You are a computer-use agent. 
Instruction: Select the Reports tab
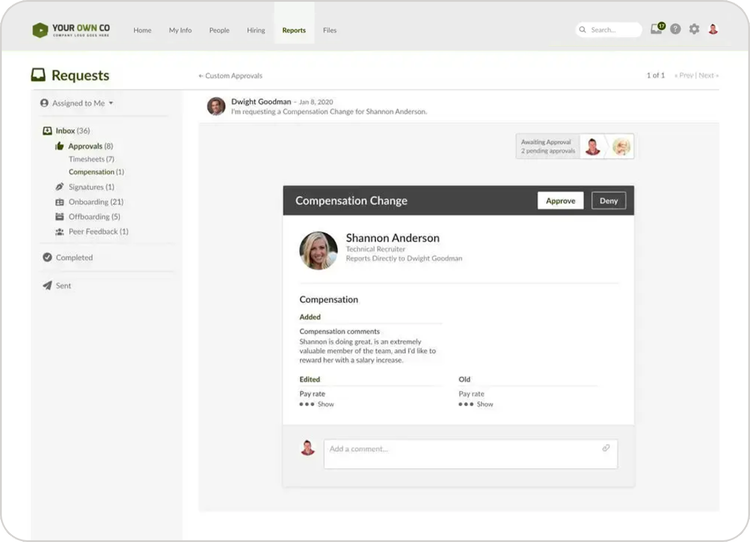(x=294, y=30)
